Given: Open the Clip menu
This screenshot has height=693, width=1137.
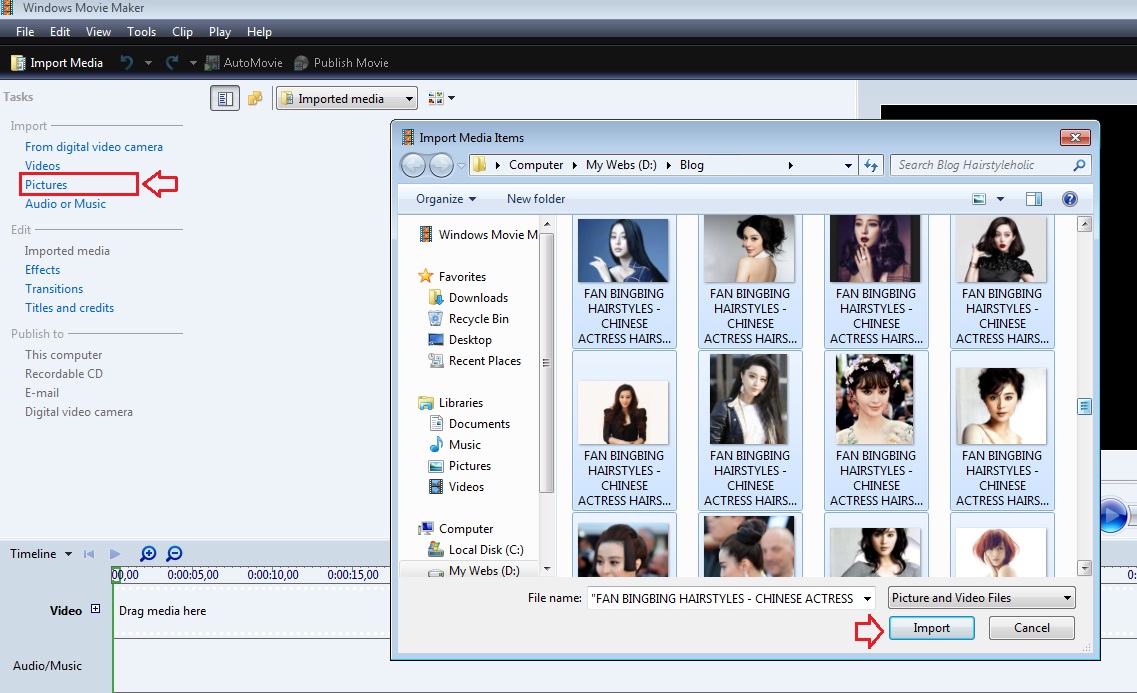Looking at the screenshot, I should coord(182,32).
